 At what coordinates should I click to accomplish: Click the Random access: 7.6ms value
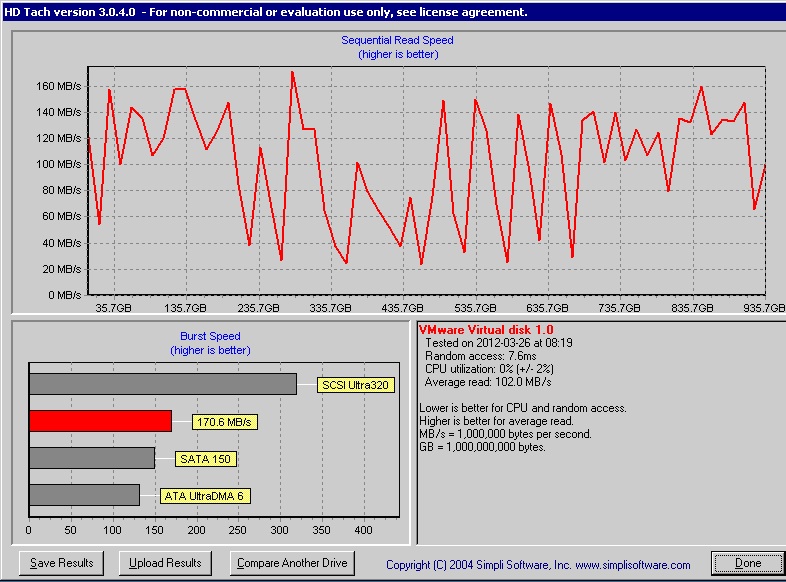[480, 356]
